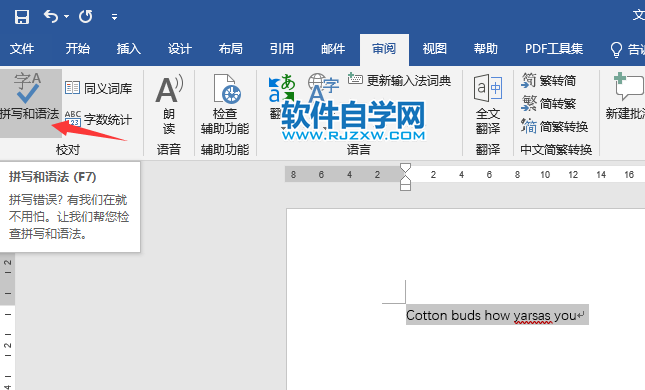Image resolution: width=645 pixels, height=390 pixels.
Task: Switch to the 插入 ribbon tab
Action: point(128,49)
